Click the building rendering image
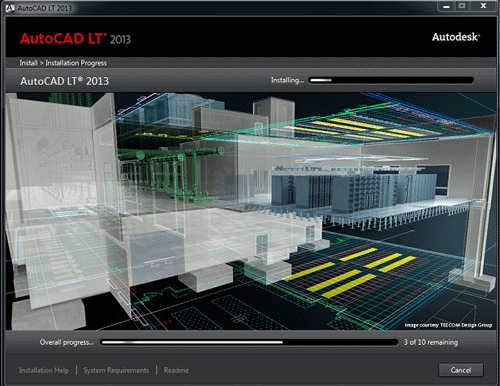 [251, 211]
